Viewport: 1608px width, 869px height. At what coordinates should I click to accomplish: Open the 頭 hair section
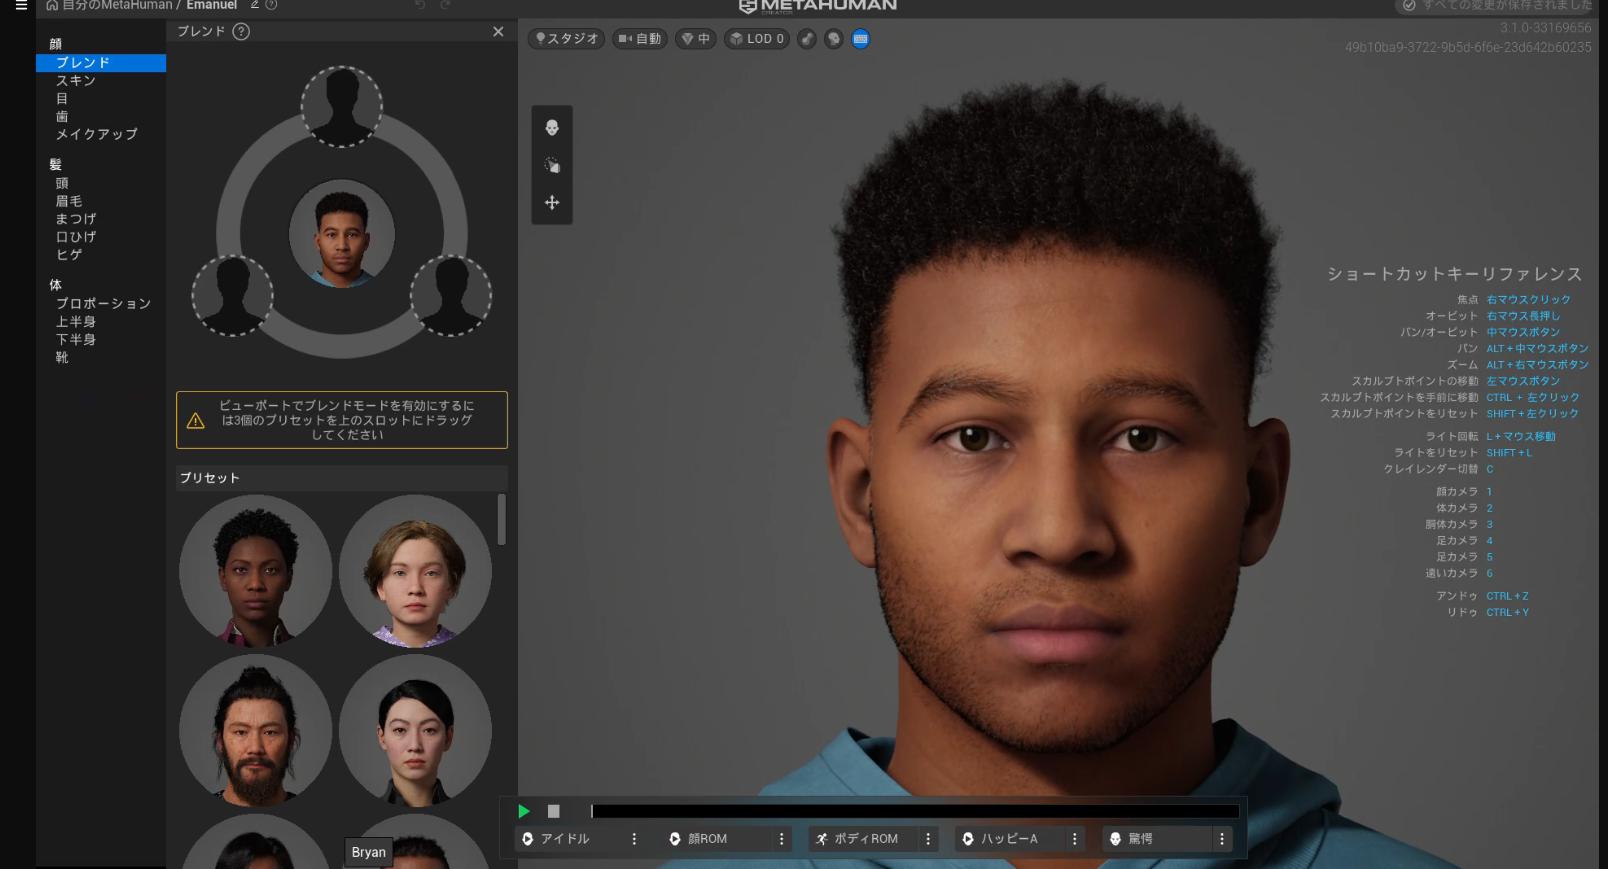62,183
